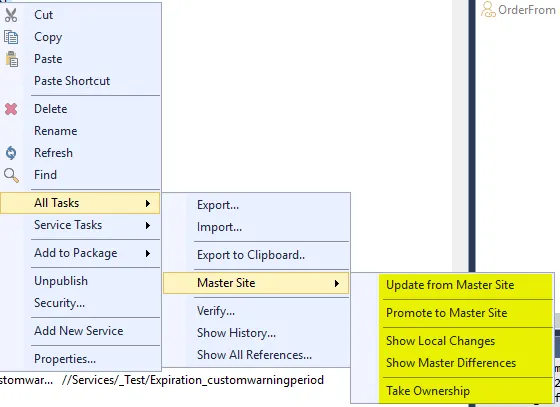Viewport: 560px width, 407px height.
Task: Choose Update from Master Site
Action: click(452, 285)
